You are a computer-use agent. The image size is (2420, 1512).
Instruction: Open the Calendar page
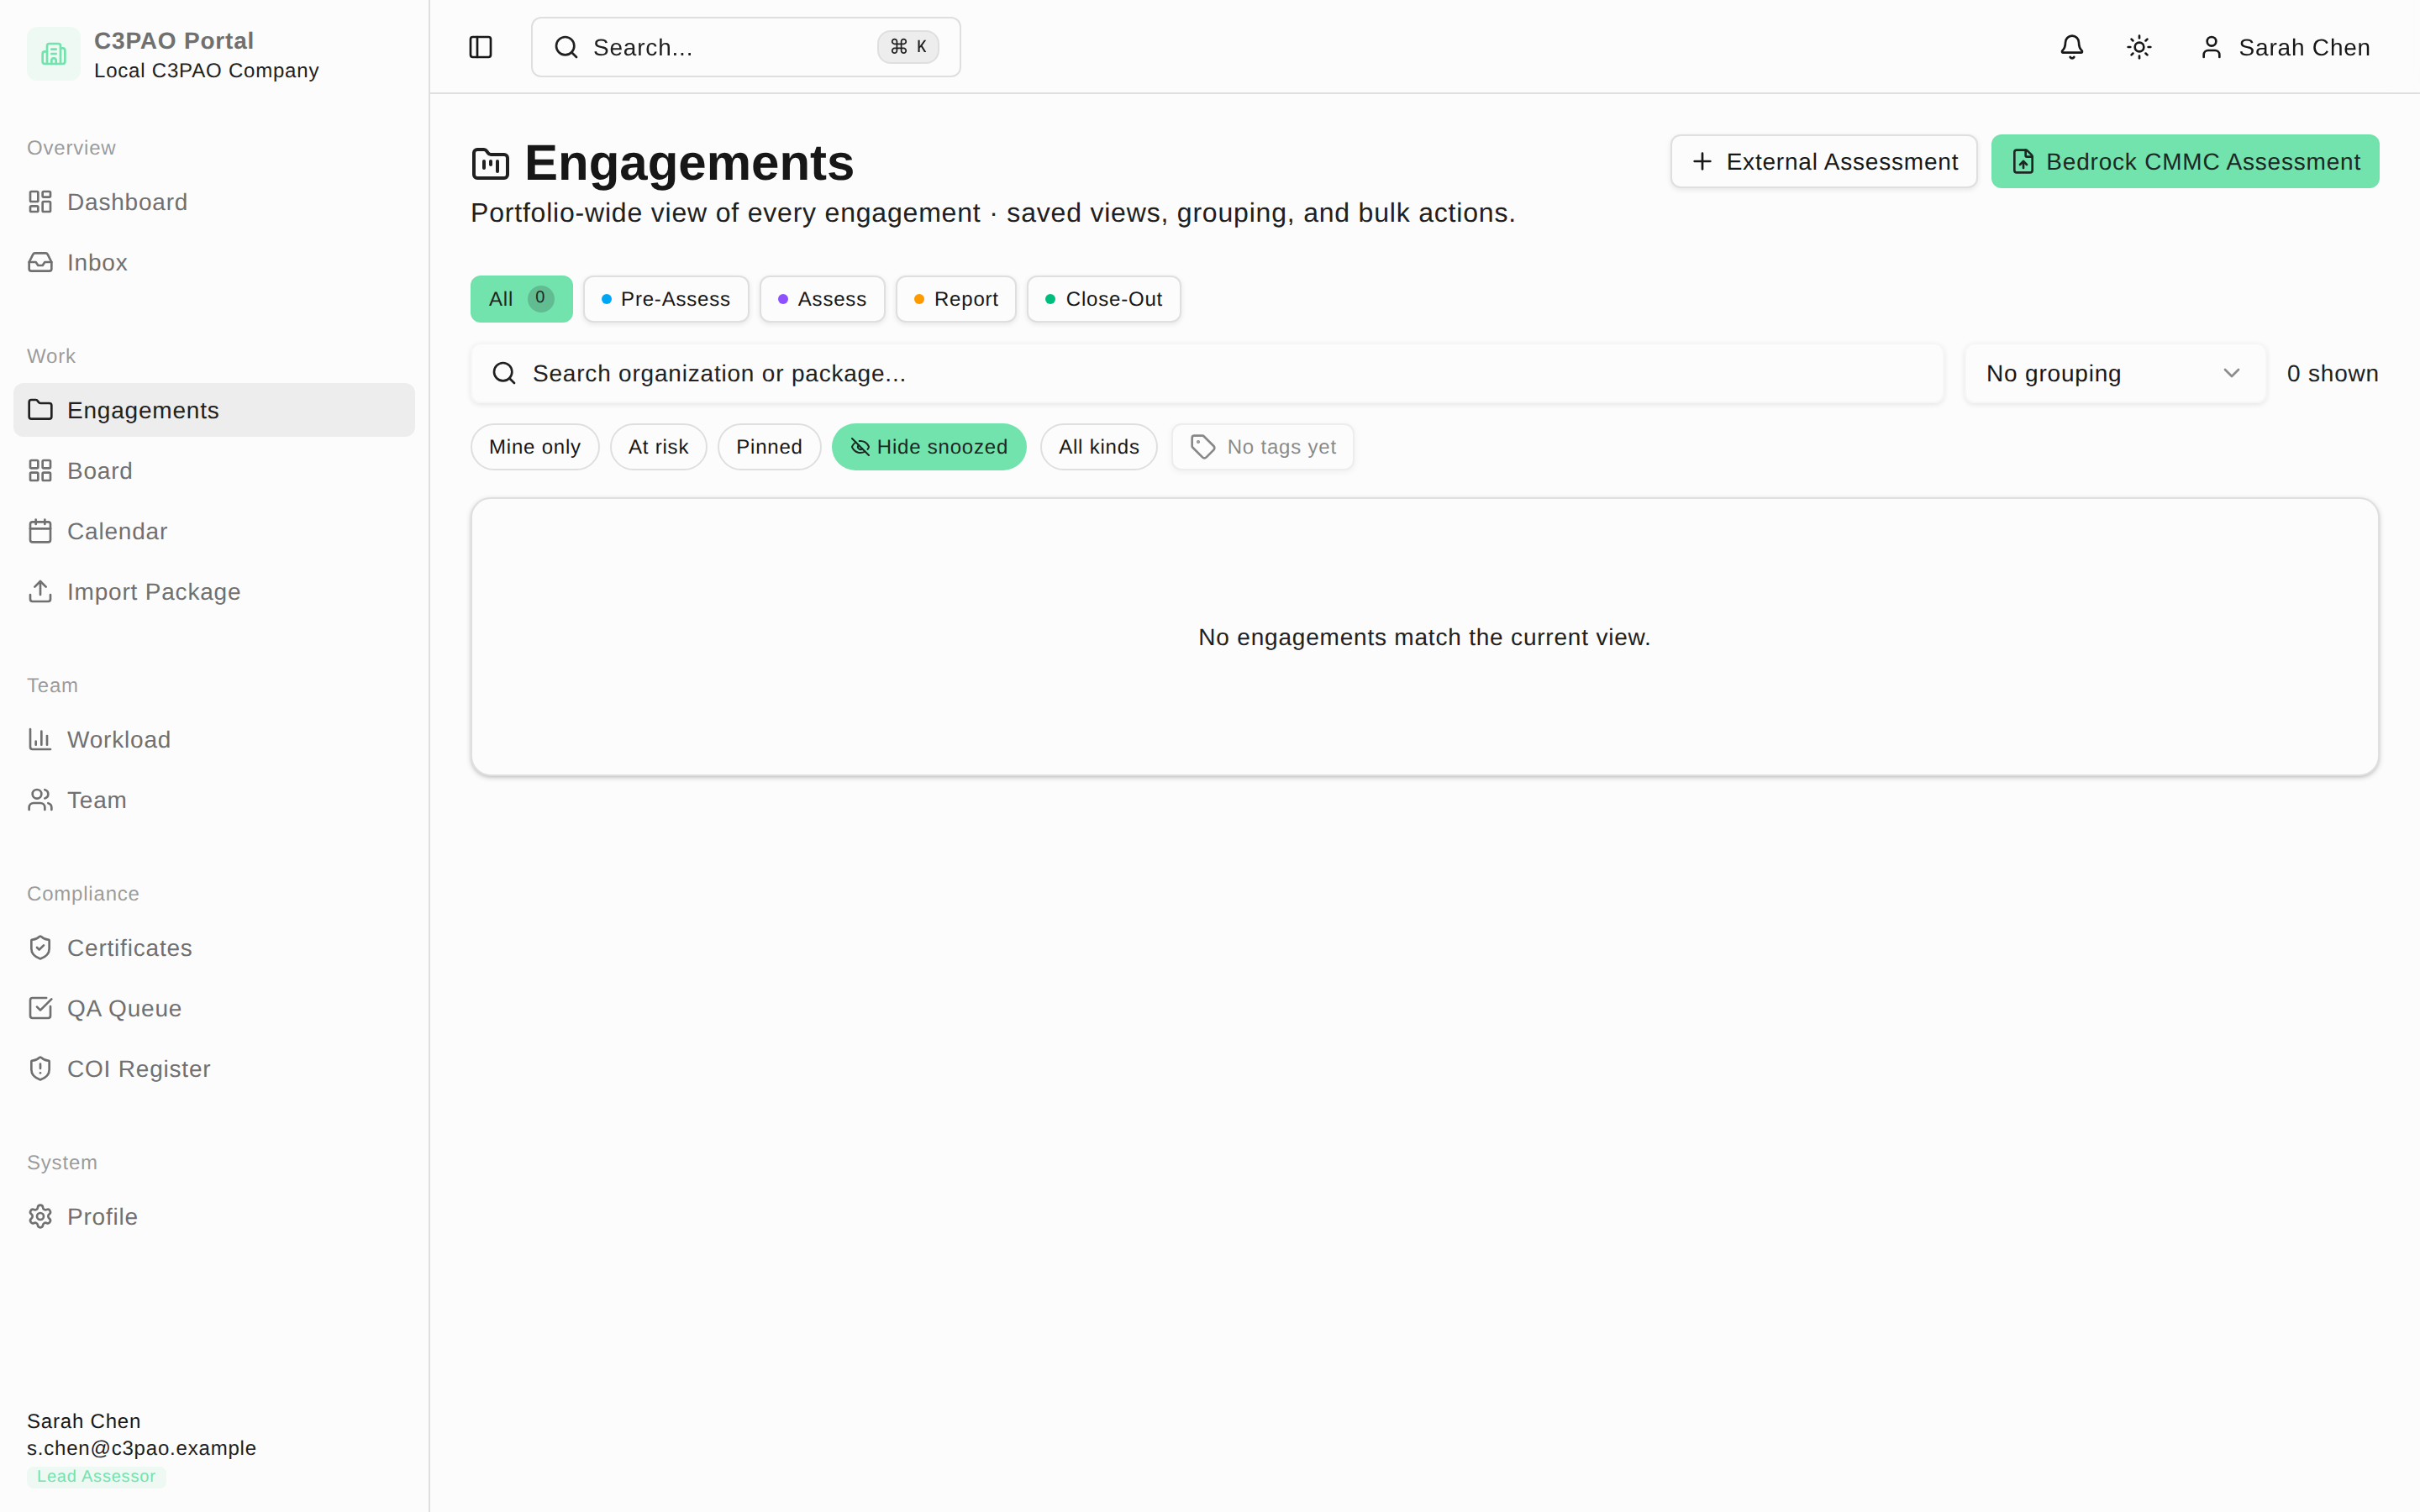point(214,531)
